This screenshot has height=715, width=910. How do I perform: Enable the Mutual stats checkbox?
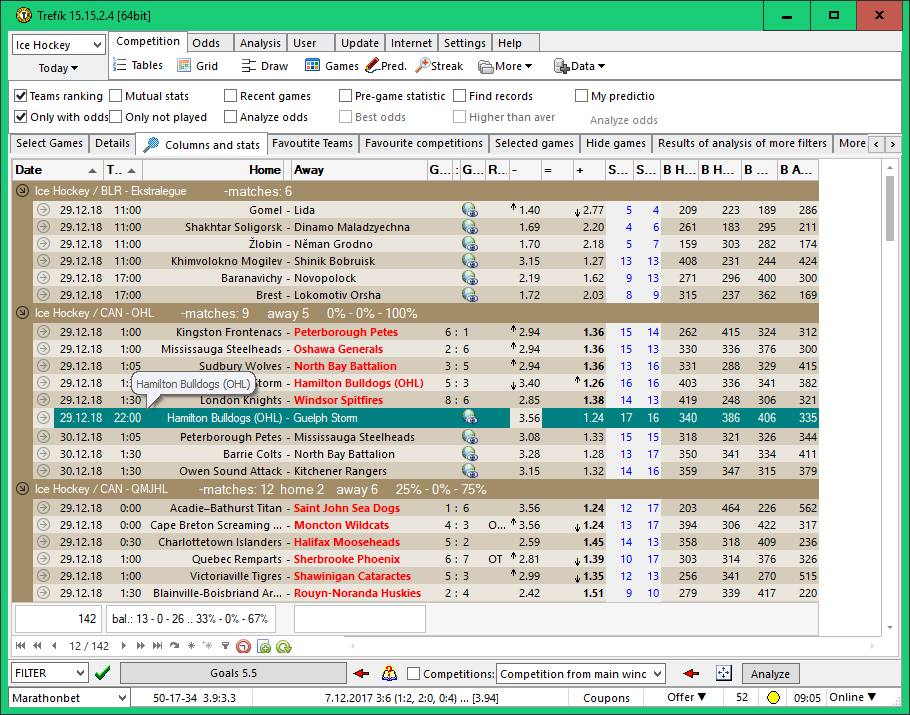pyautogui.click(x=116, y=96)
